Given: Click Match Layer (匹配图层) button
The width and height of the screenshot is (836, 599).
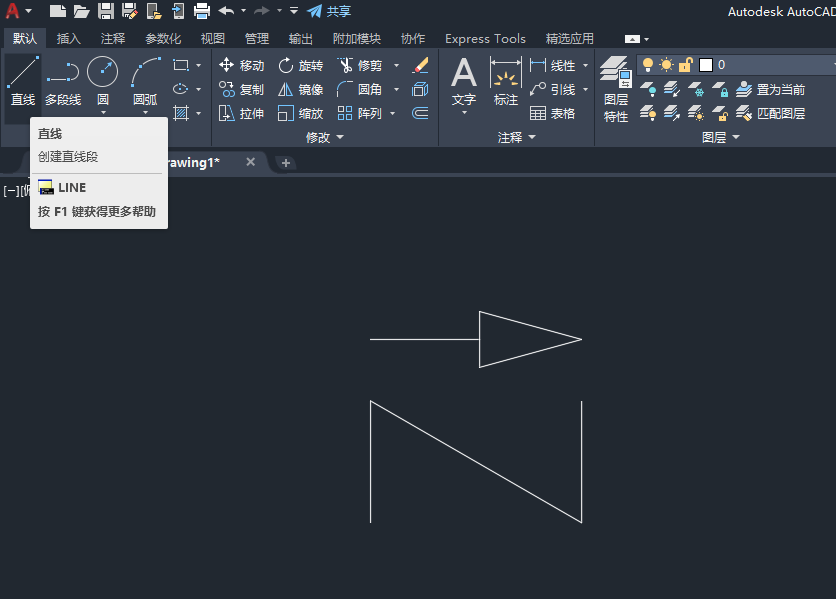Looking at the screenshot, I should (771, 114).
